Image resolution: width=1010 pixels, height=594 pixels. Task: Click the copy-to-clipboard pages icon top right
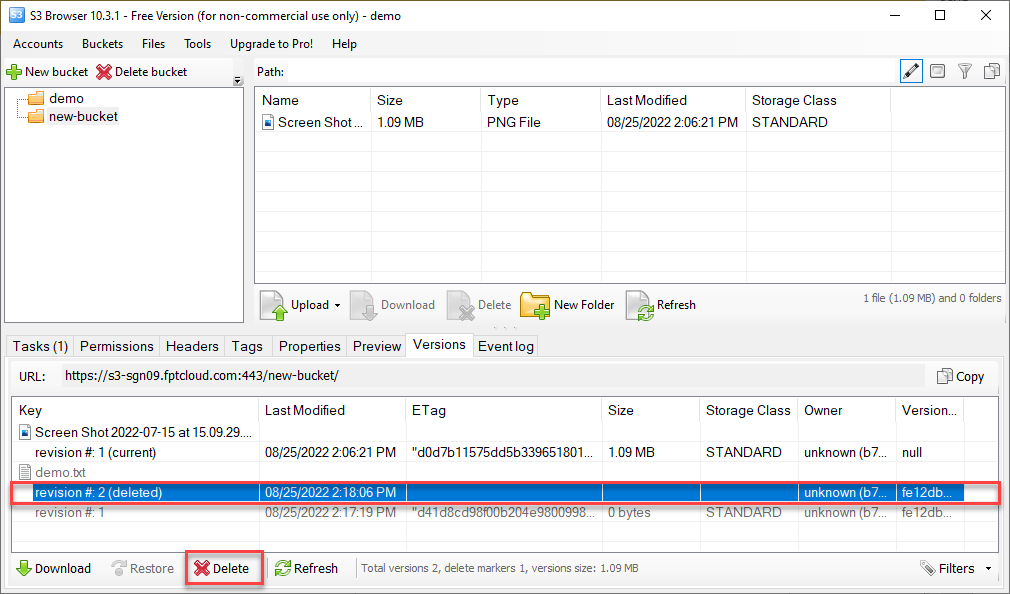click(x=991, y=71)
